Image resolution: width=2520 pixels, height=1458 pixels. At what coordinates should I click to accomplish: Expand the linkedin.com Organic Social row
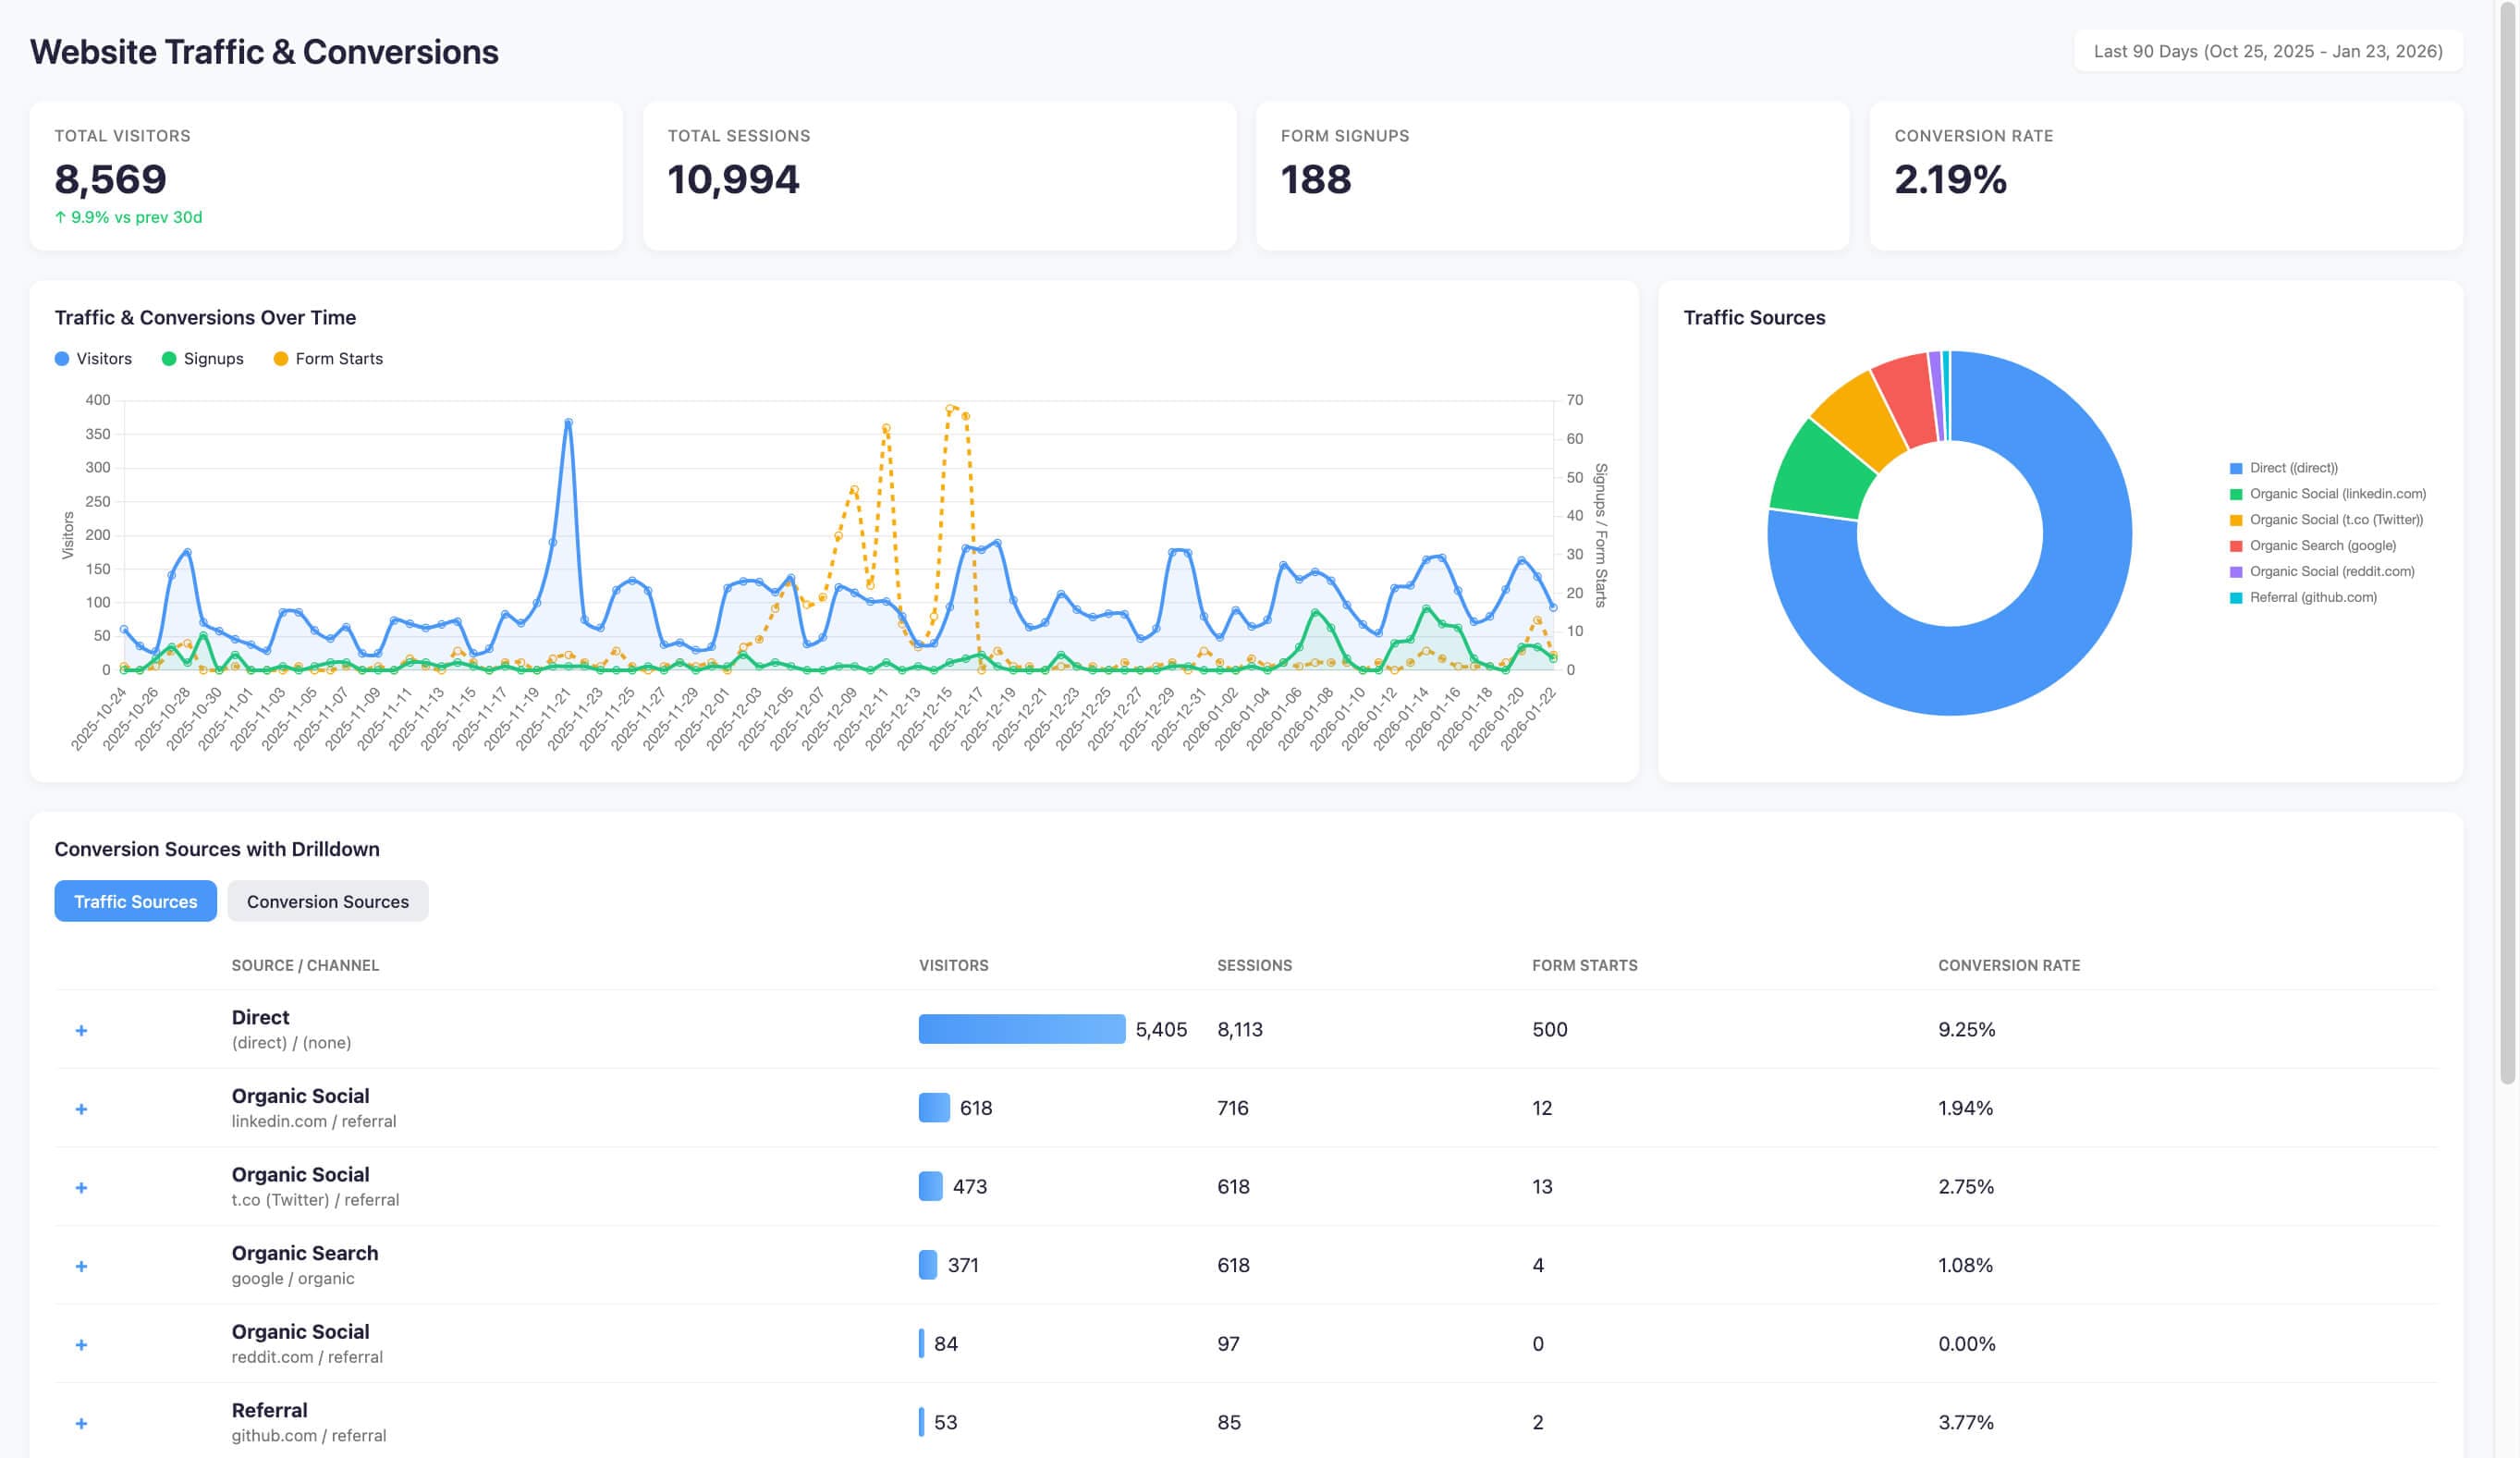click(x=81, y=1109)
